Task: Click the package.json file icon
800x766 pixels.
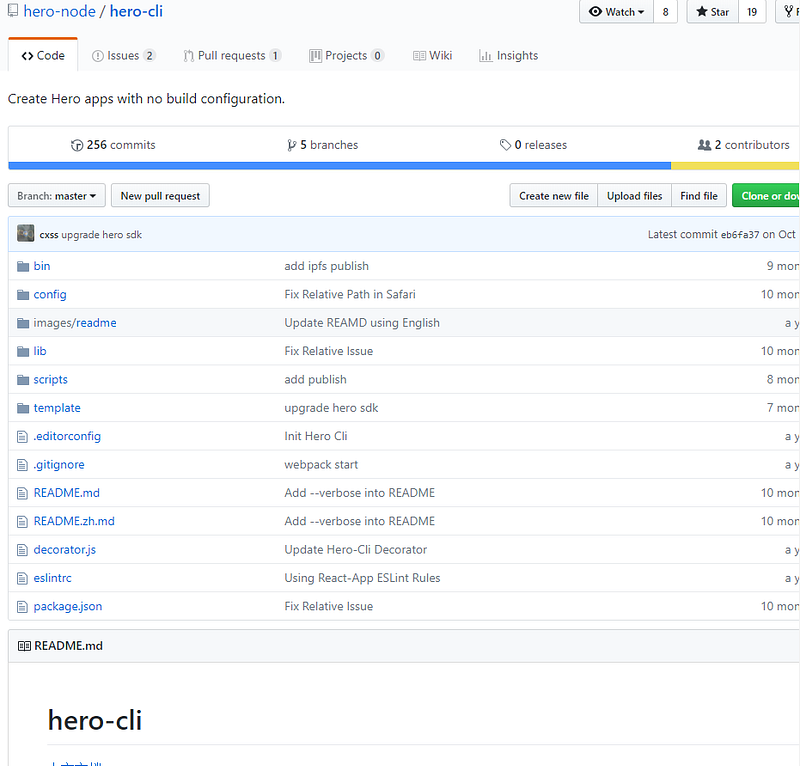Action: 22,606
